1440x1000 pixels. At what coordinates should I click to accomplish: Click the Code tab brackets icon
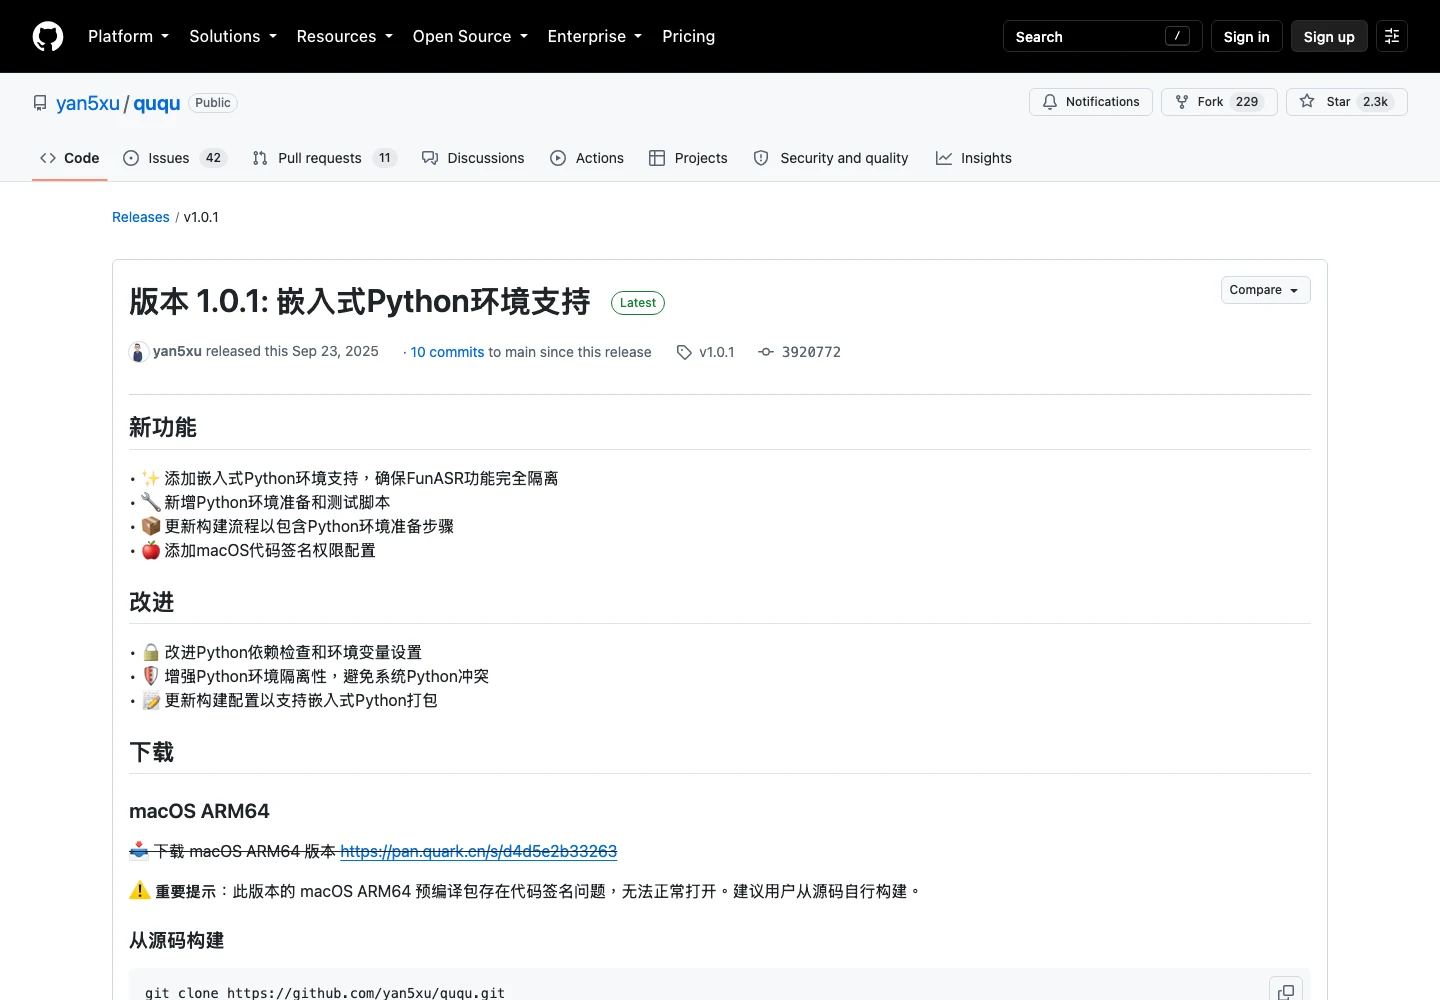(x=48, y=158)
